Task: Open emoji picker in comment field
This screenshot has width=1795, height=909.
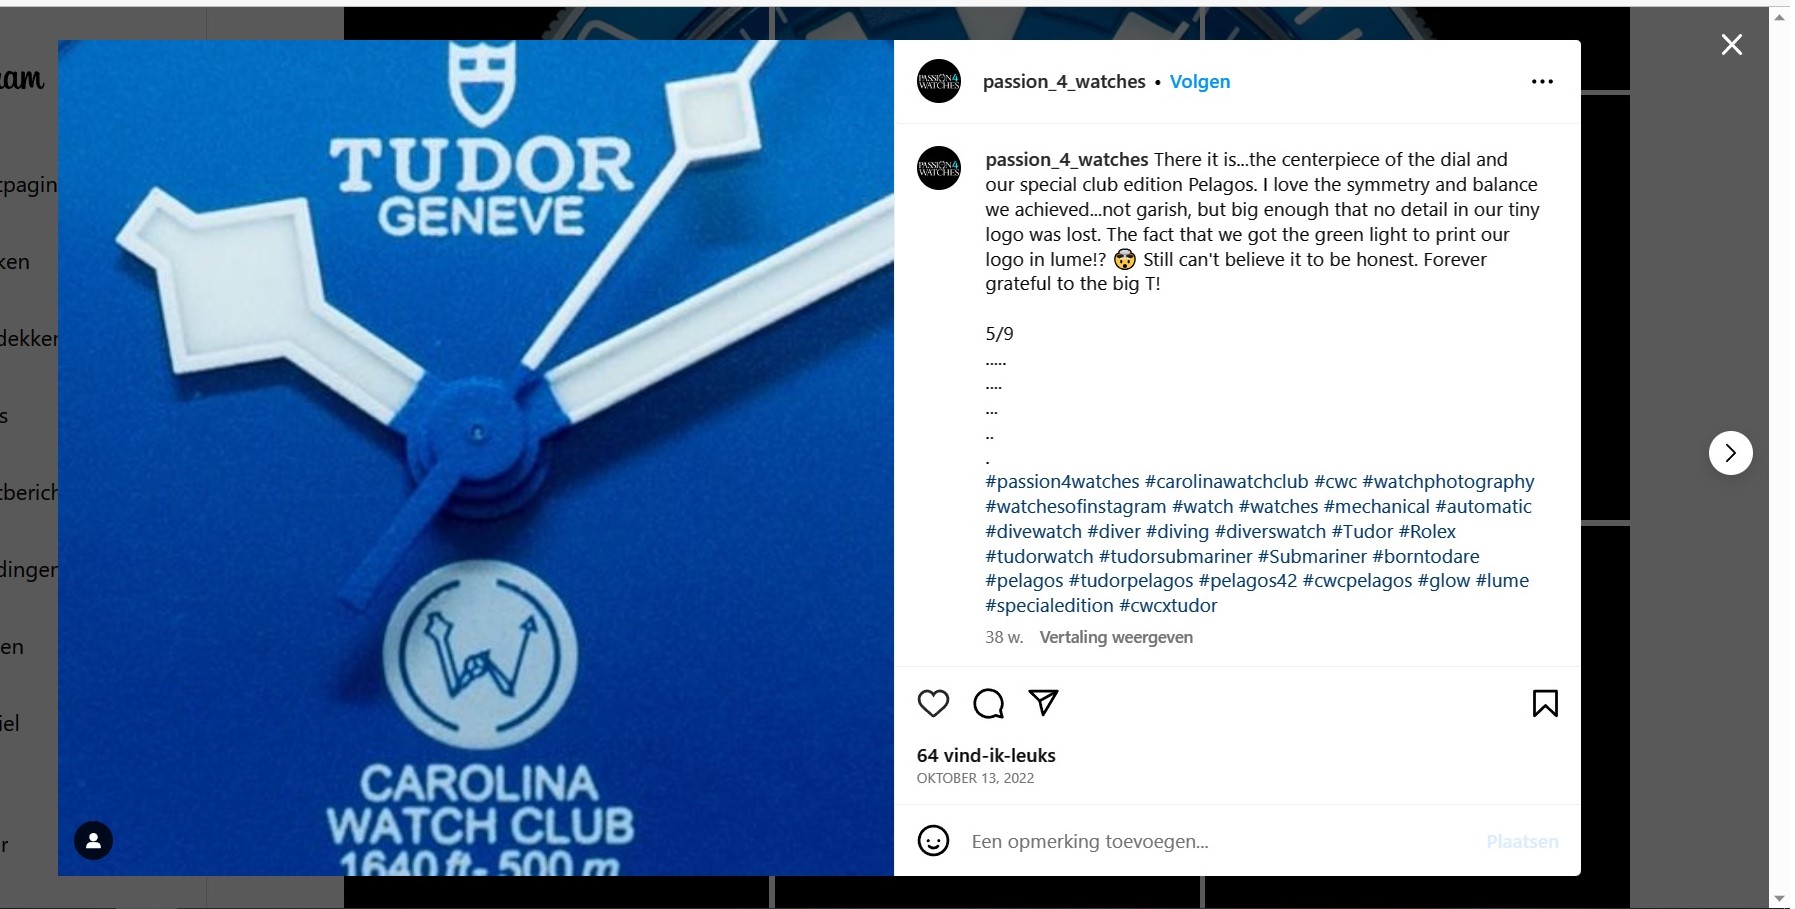Action: (x=933, y=841)
